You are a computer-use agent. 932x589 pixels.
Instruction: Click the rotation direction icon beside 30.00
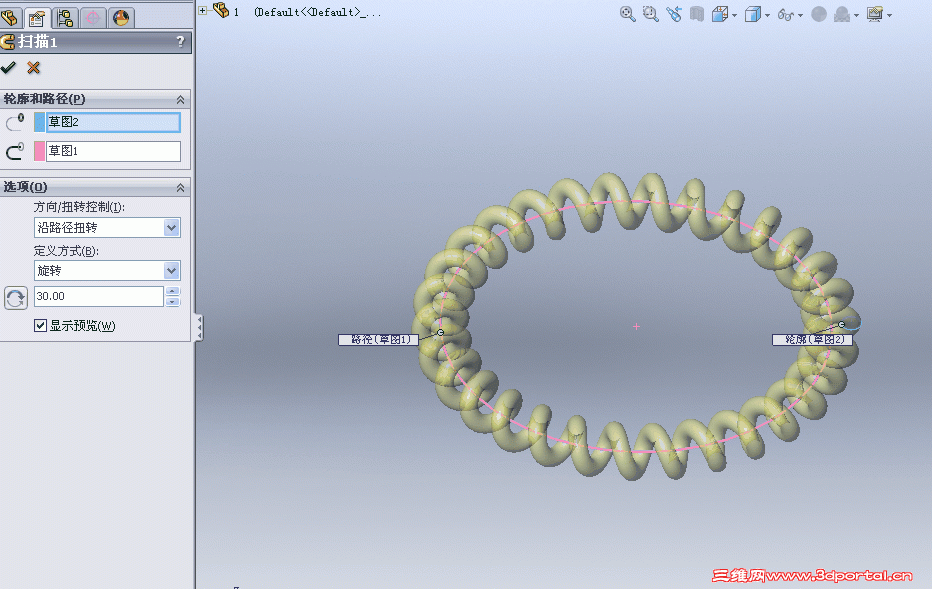(16, 298)
